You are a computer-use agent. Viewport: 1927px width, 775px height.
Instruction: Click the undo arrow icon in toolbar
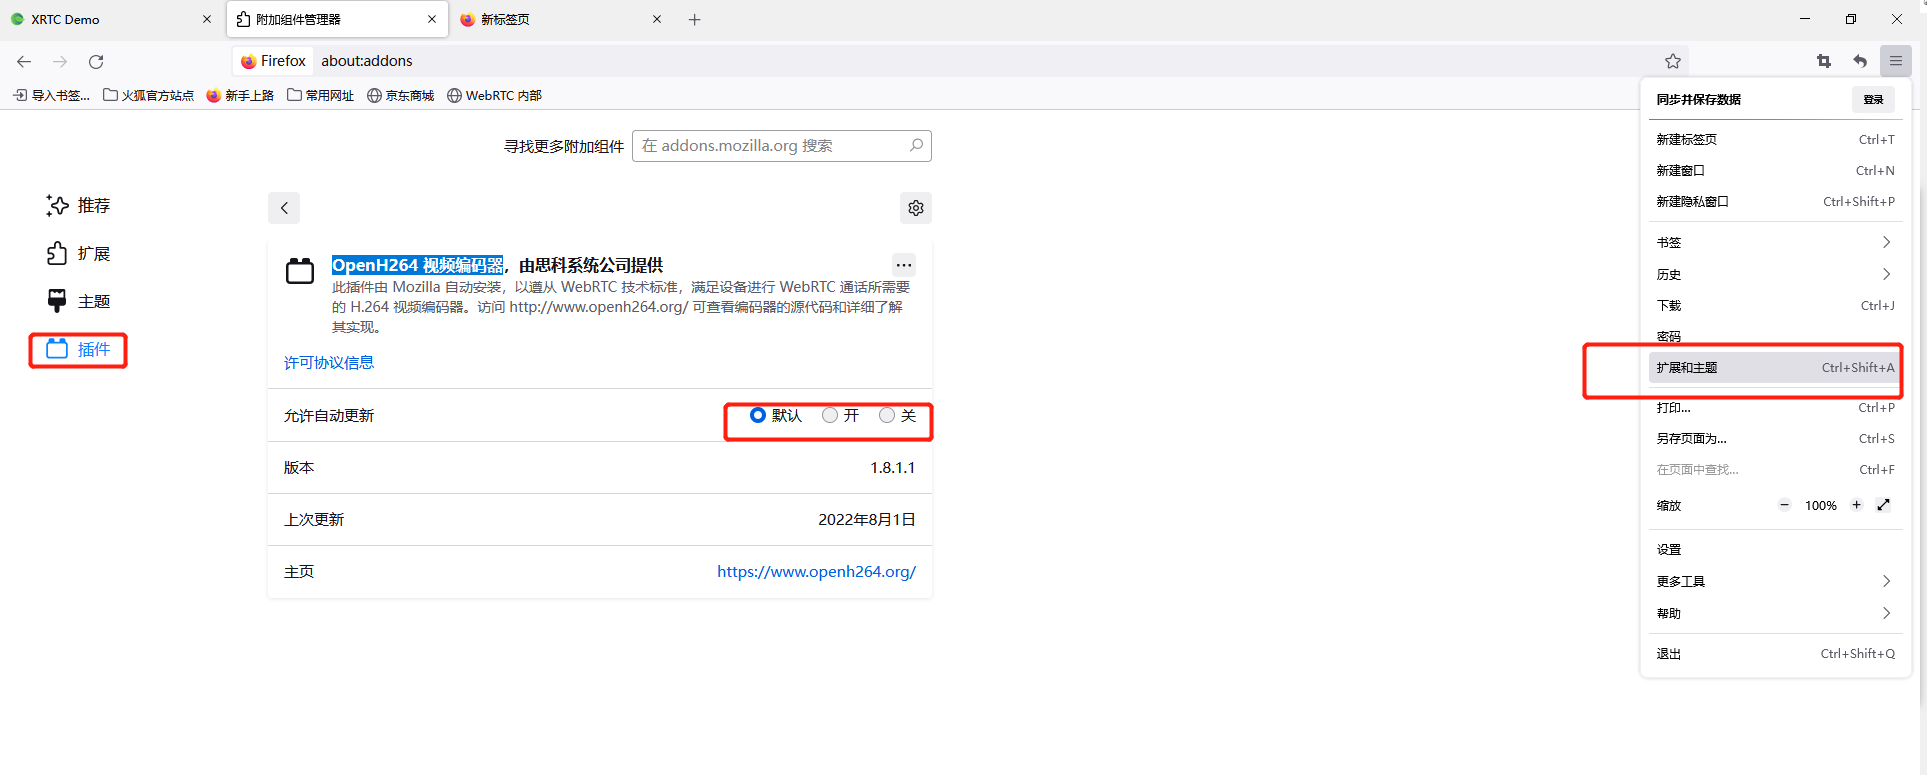point(1860,61)
